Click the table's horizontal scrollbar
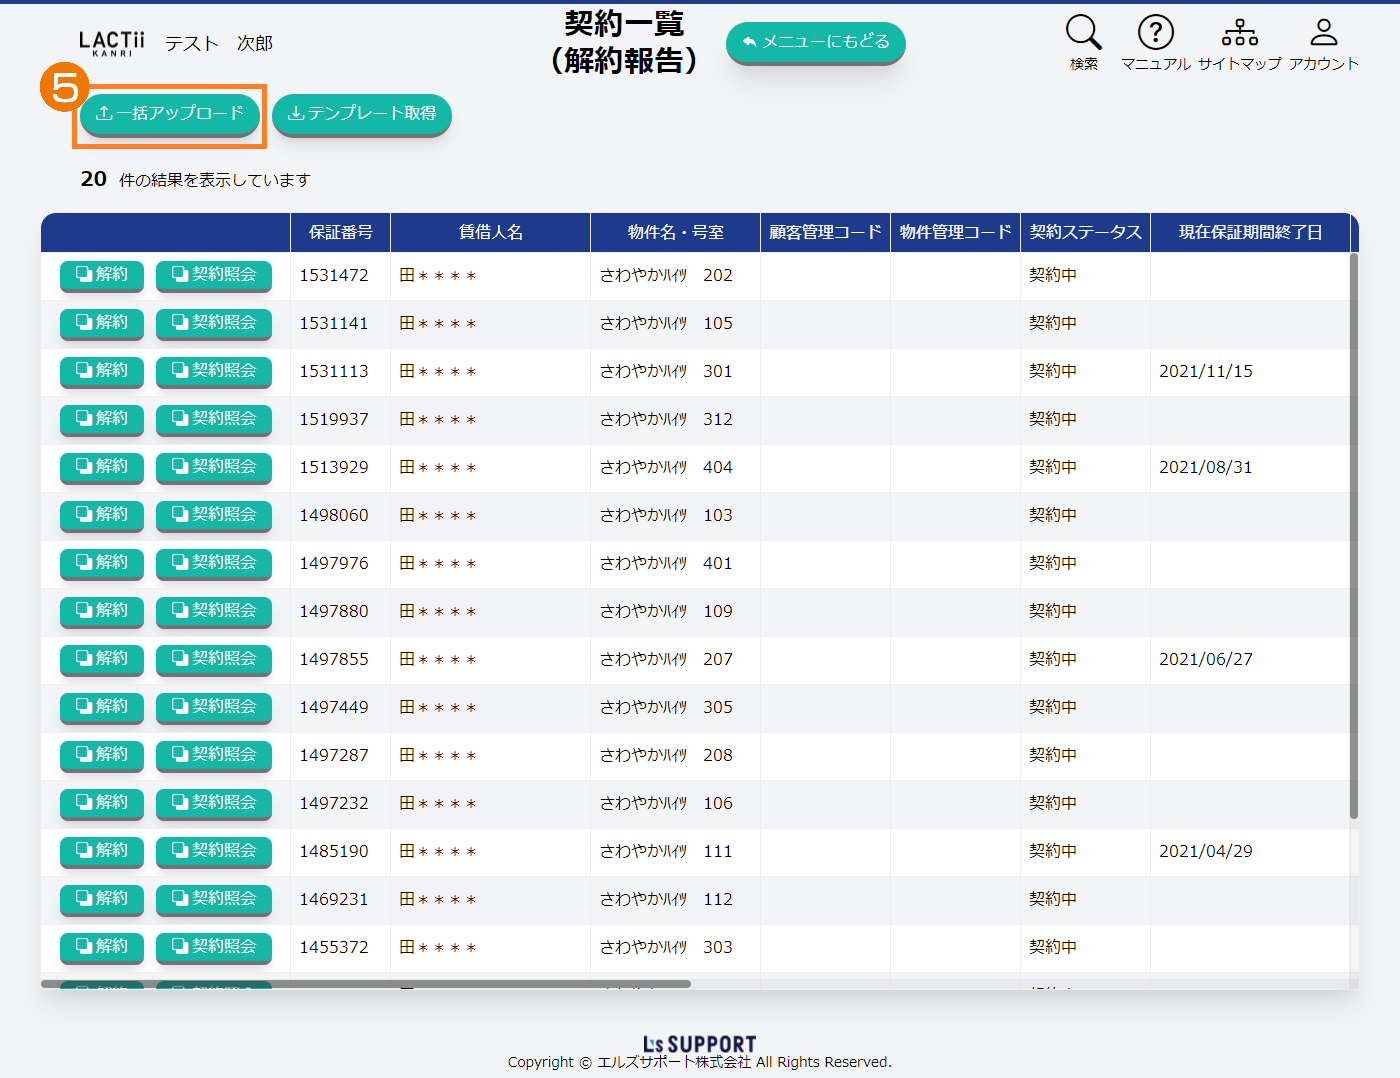 365,984
